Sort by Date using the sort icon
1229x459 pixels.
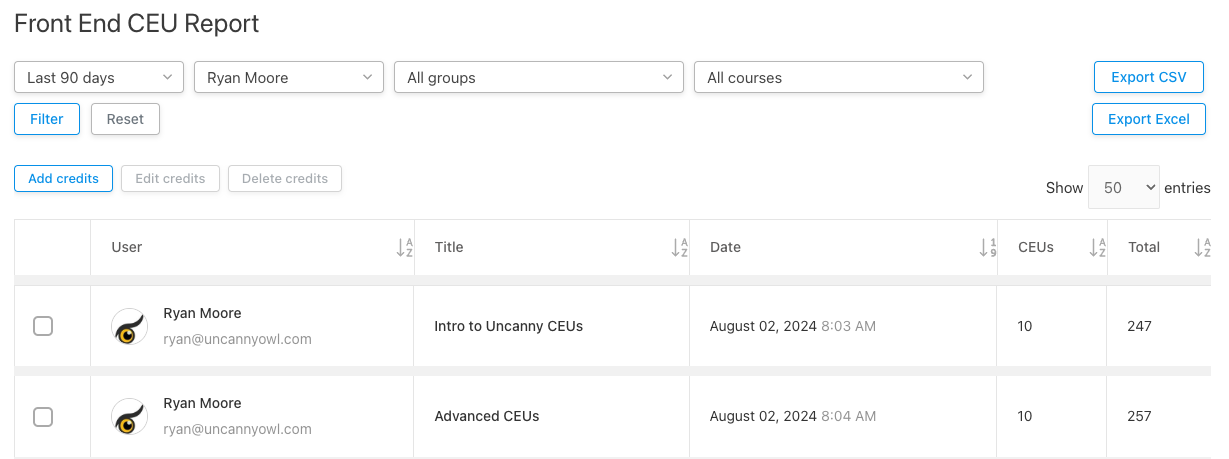click(x=988, y=248)
